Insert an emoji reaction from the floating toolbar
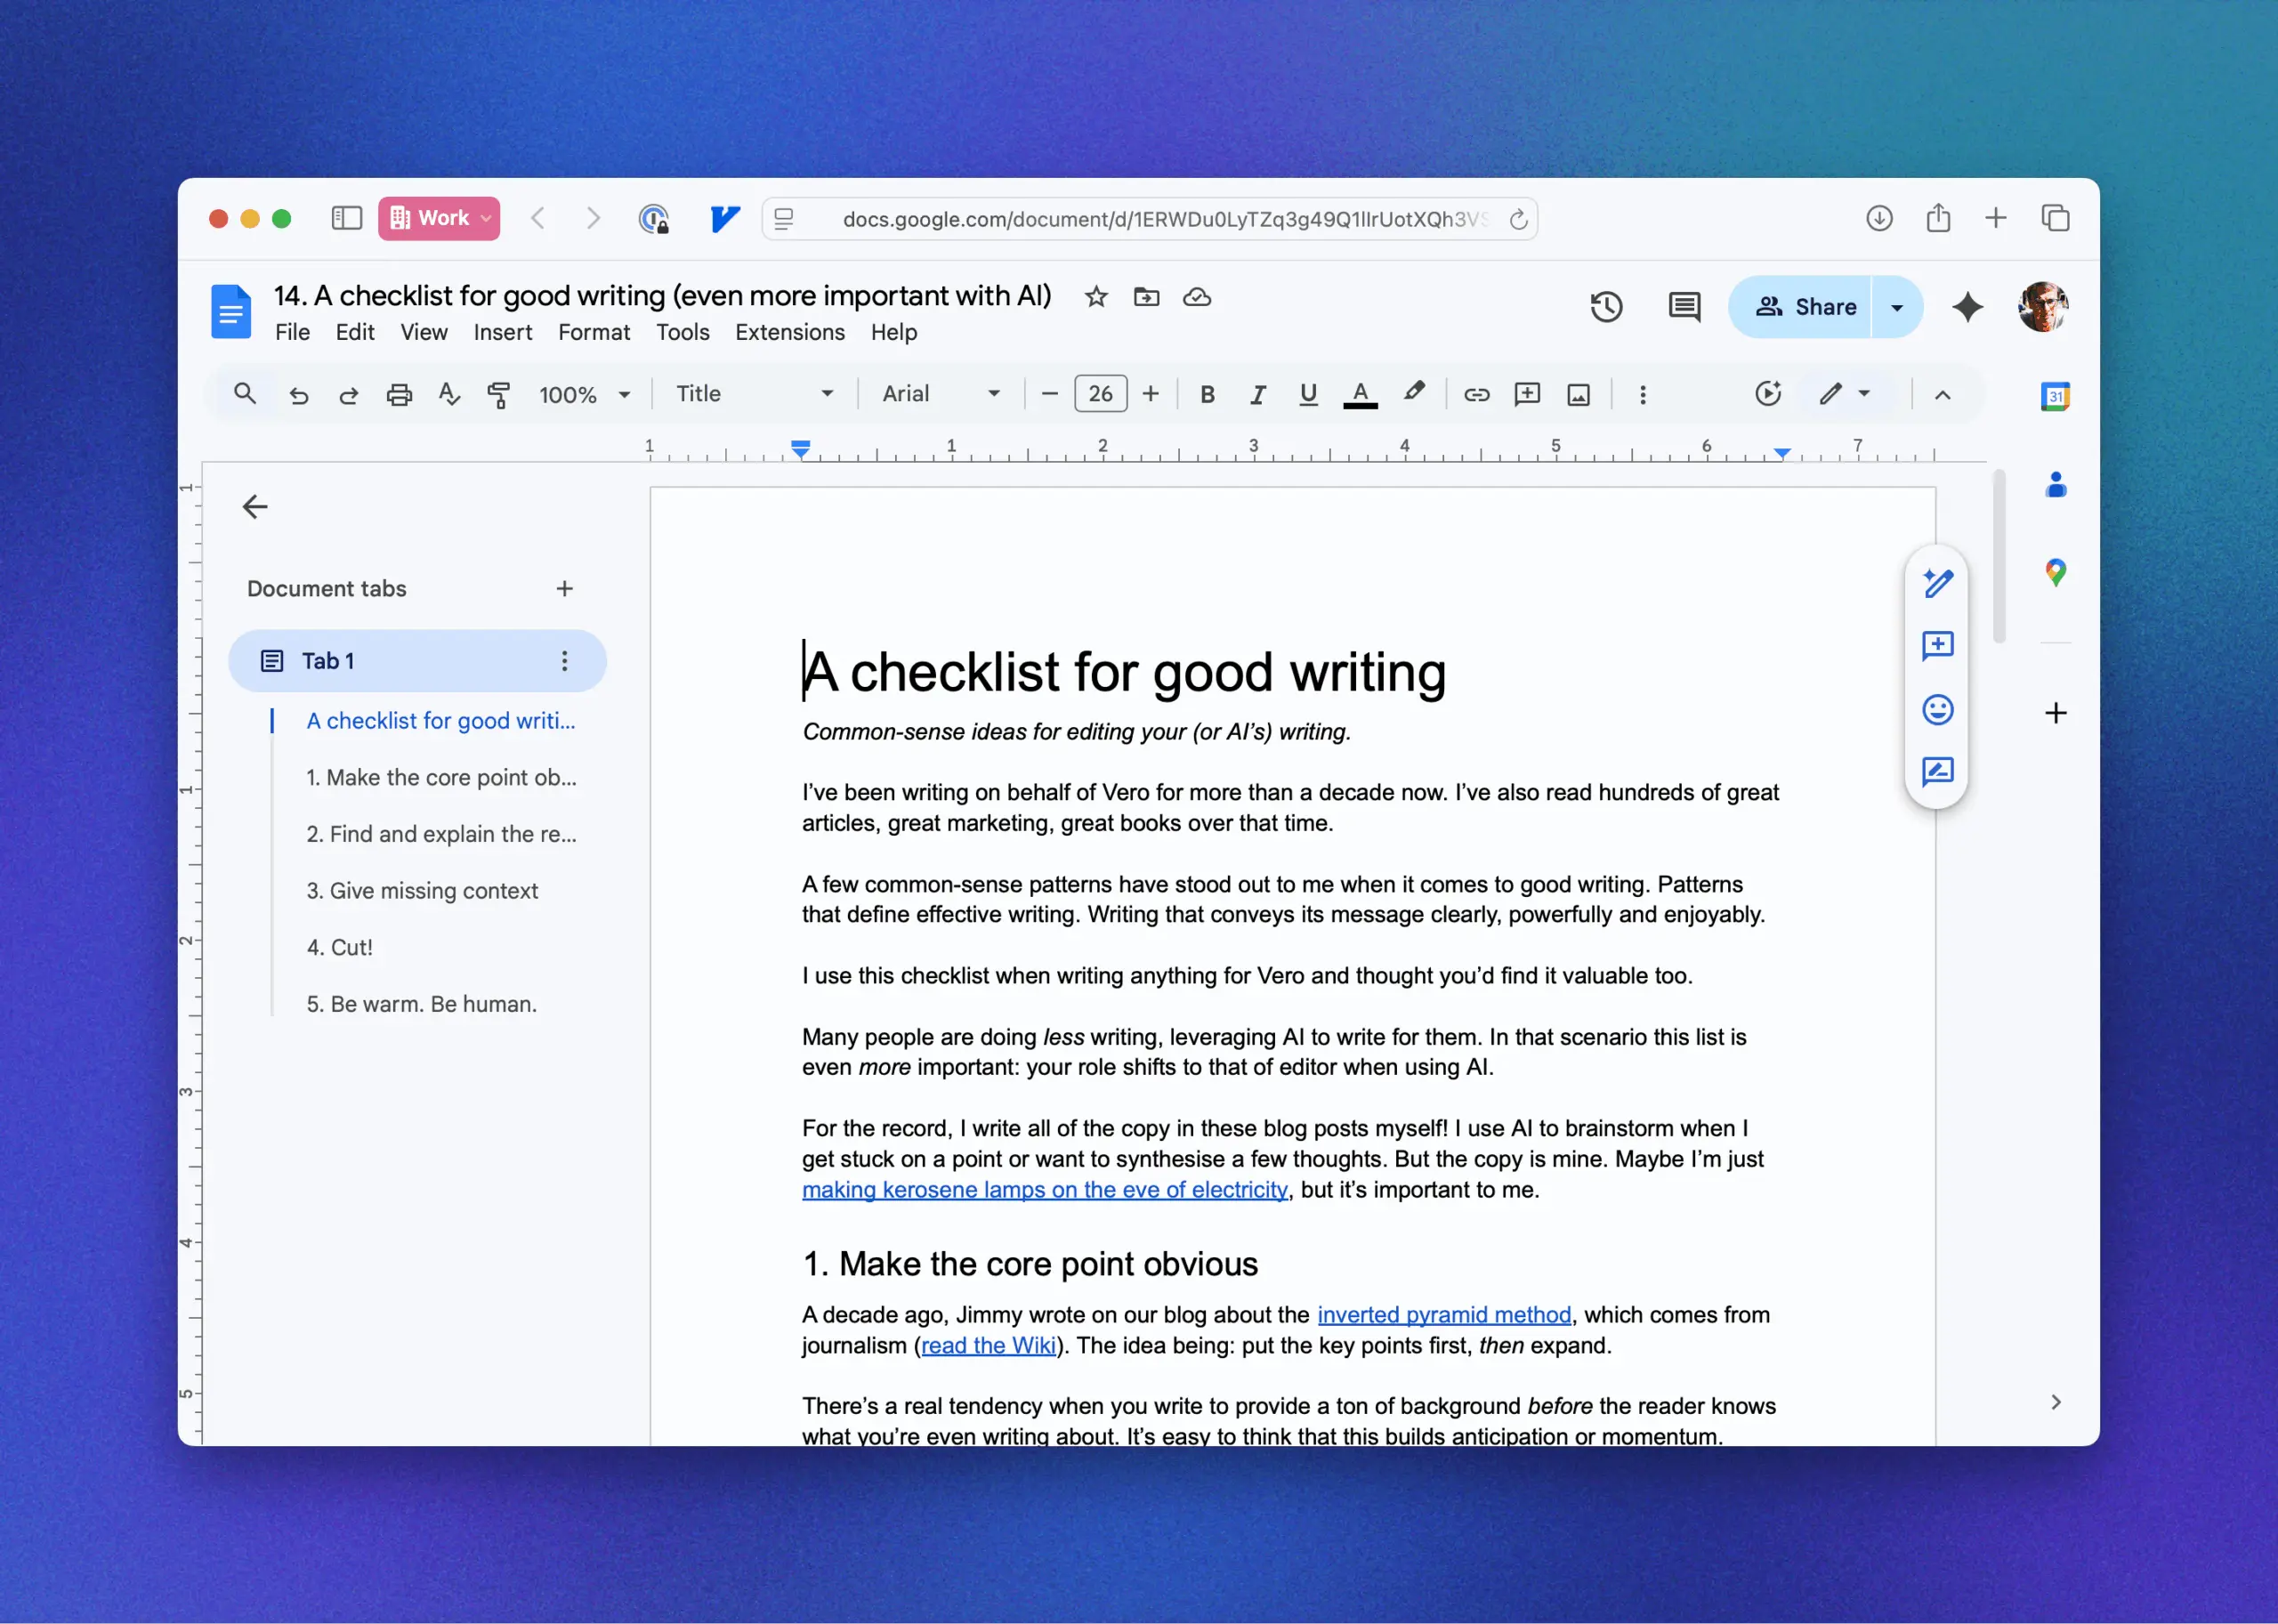 pos(1938,710)
